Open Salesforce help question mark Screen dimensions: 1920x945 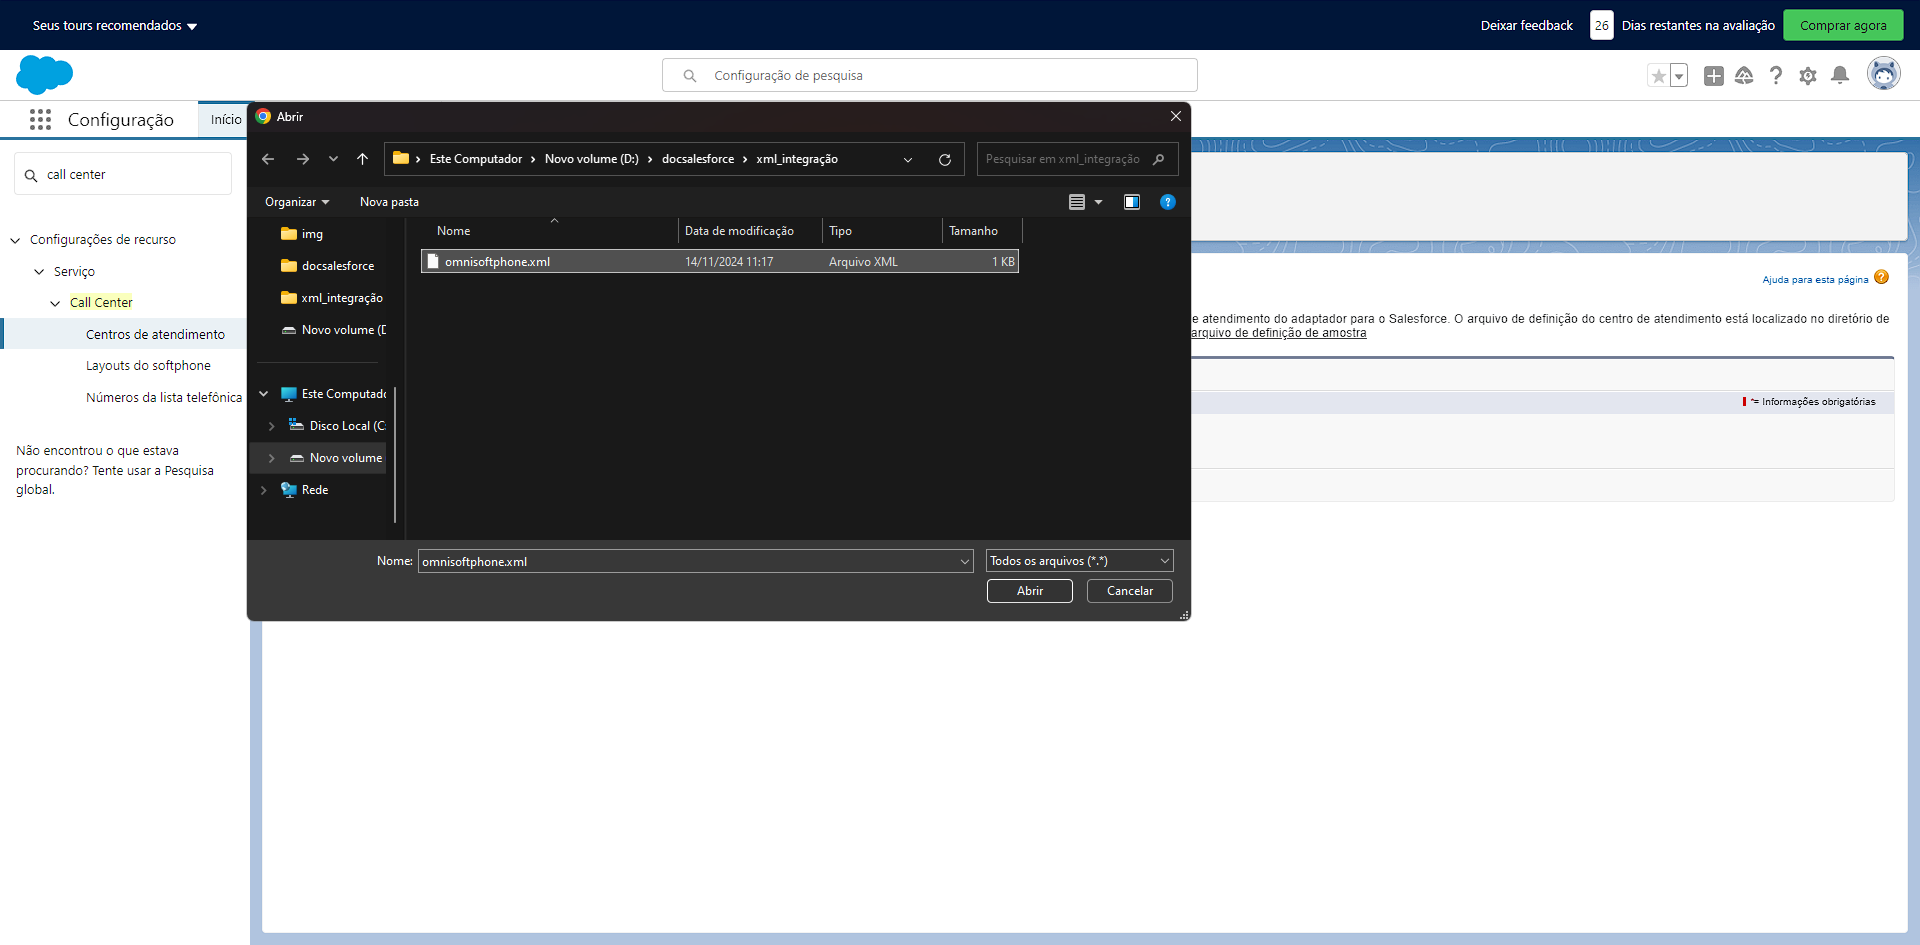tap(1776, 76)
